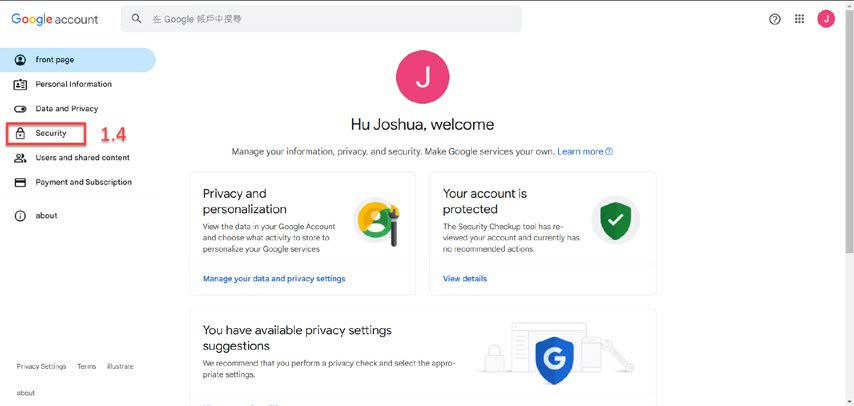Click the Your account is protected heading

click(x=485, y=201)
